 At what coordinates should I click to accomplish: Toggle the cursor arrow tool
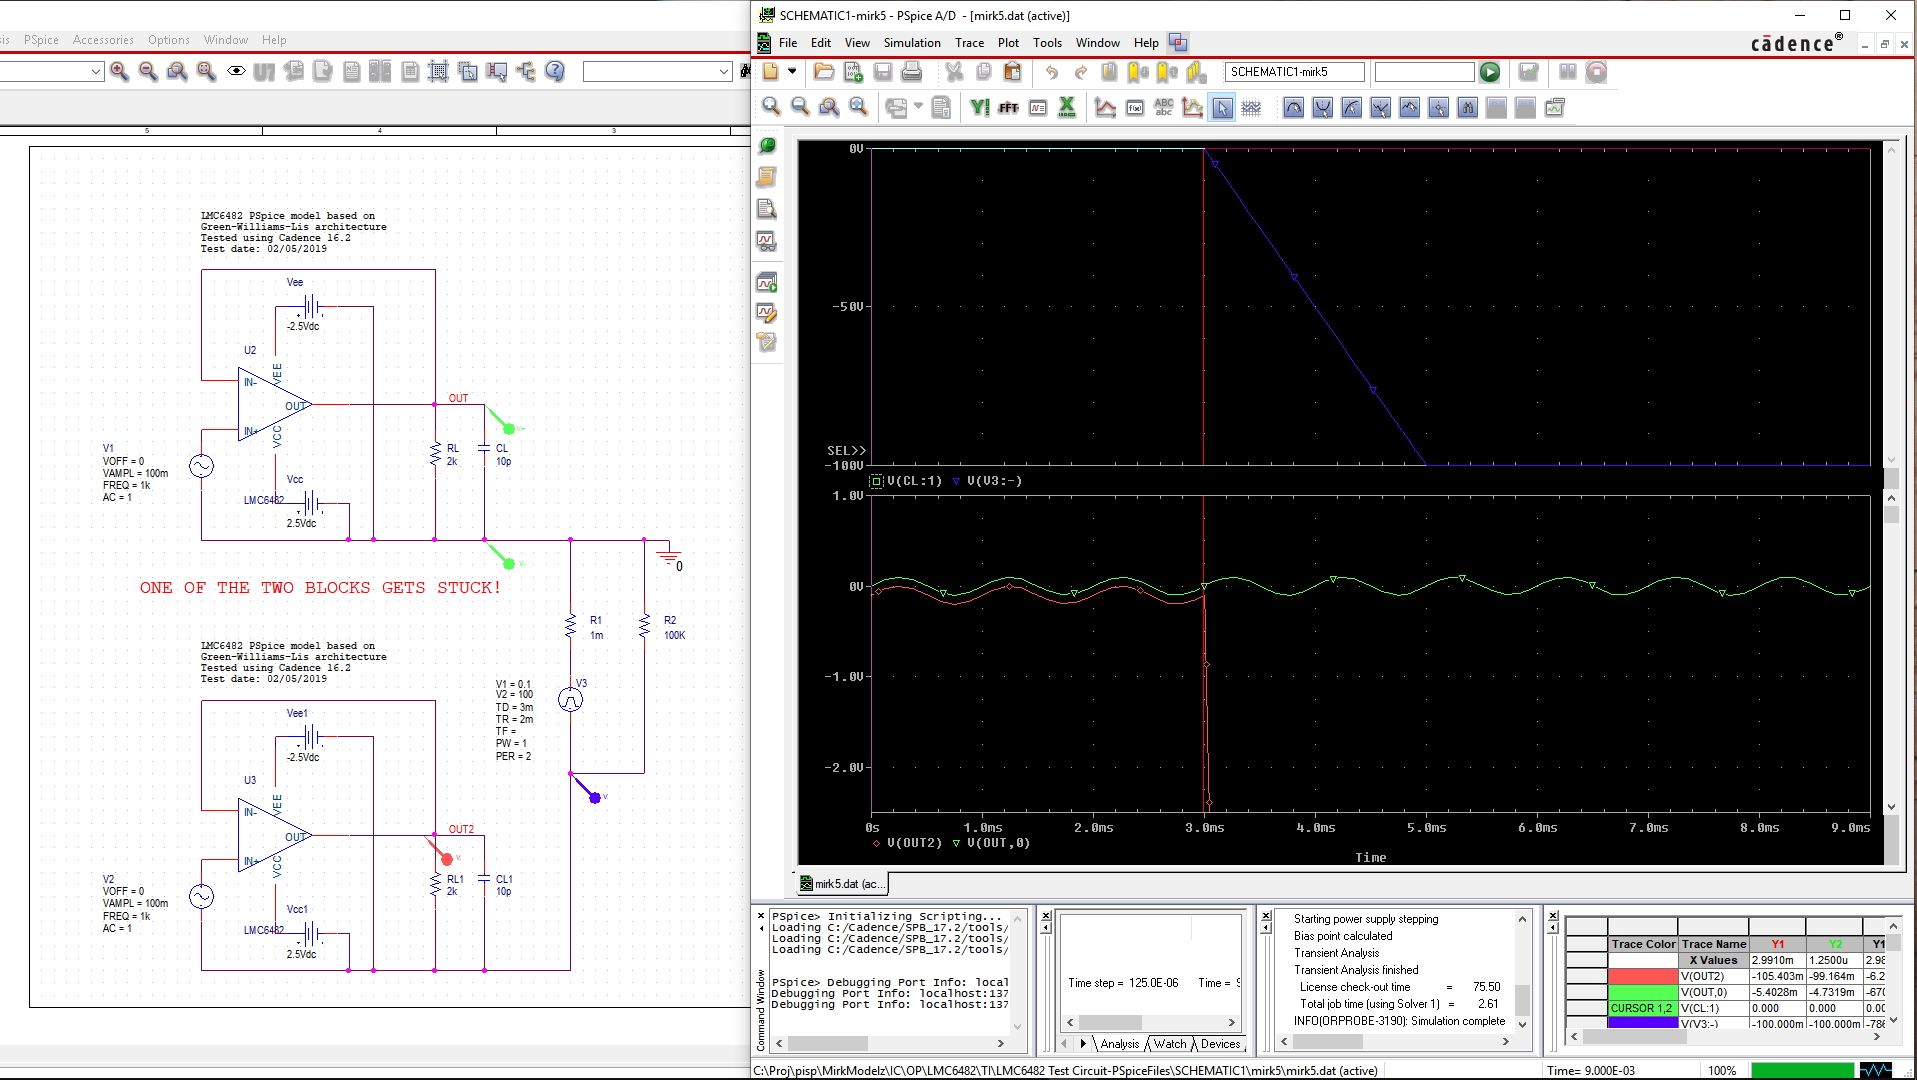coord(1222,107)
